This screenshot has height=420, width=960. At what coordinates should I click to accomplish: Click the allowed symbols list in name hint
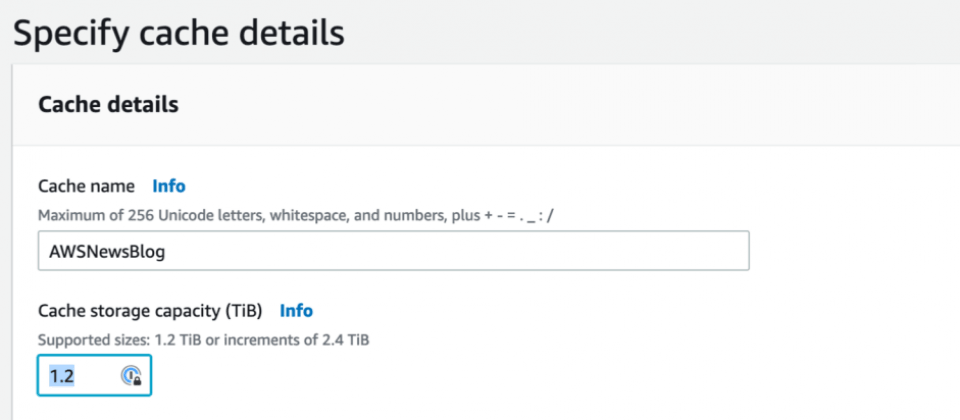coord(522,216)
